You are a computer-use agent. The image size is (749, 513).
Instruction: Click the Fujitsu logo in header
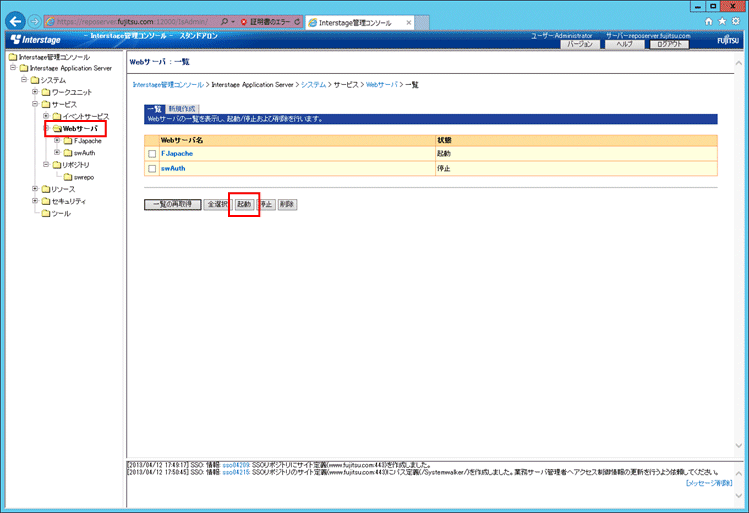(x=728, y=41)
